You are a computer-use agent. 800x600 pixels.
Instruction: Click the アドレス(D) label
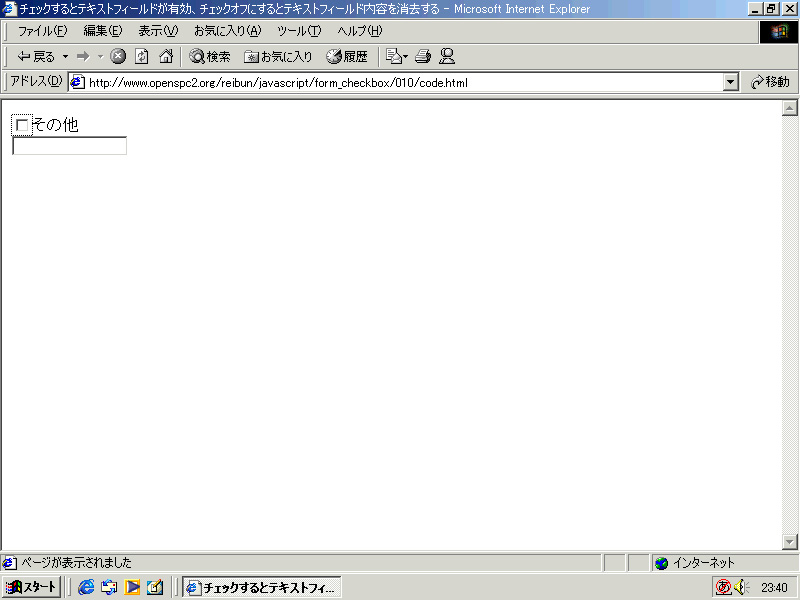pyautogui.click(x=36, y=82)
